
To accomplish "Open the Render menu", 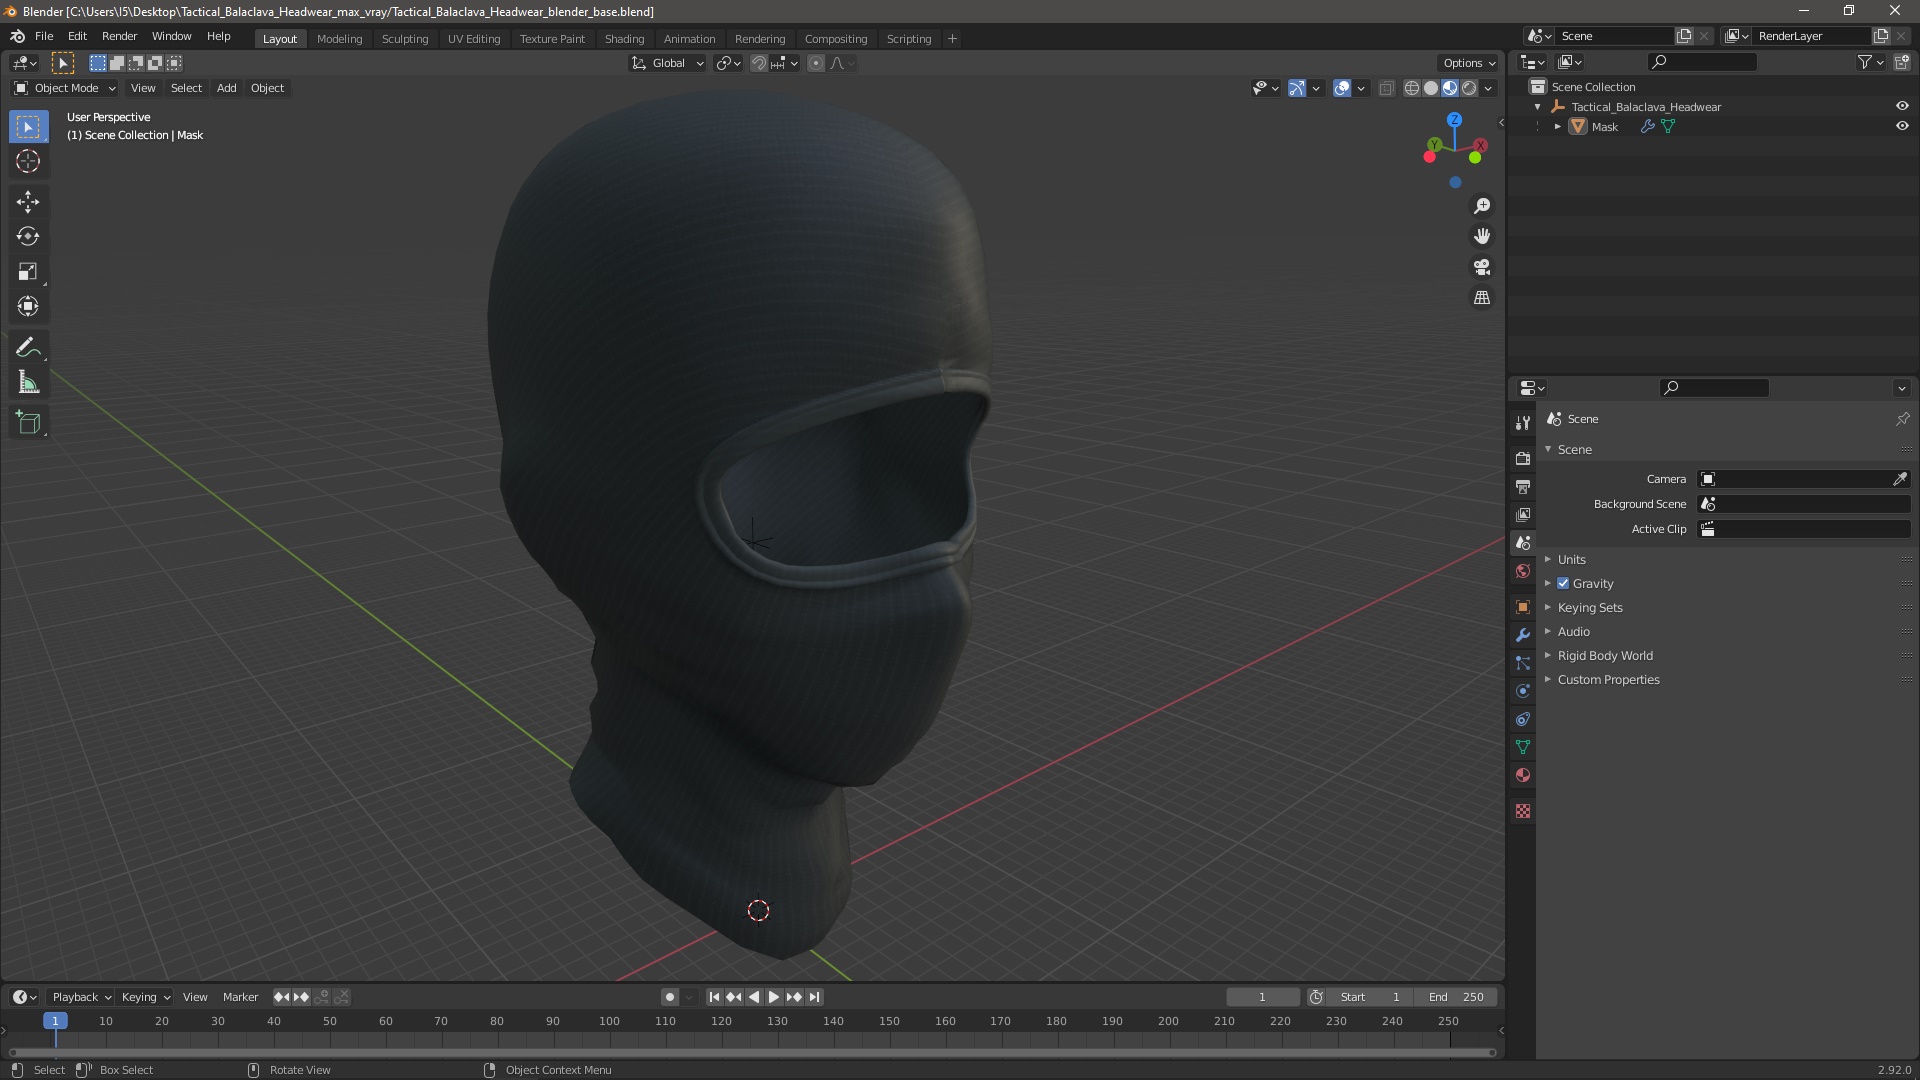I will tap(119, 36).
